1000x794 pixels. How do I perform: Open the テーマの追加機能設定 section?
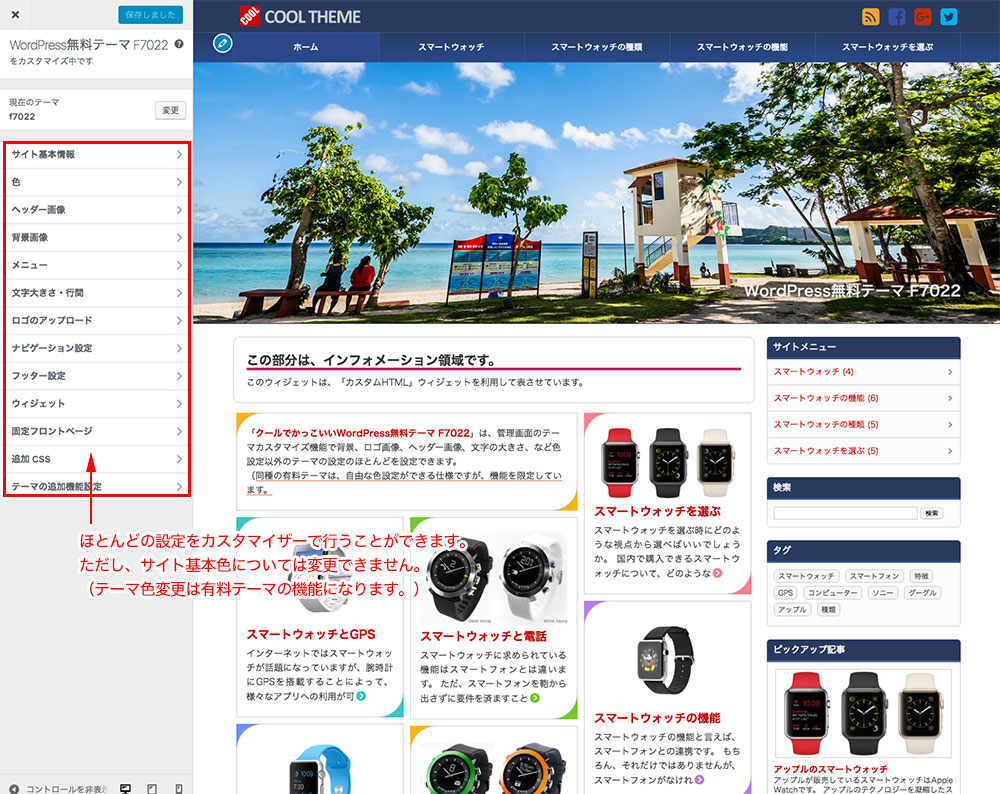click(97, 486)
